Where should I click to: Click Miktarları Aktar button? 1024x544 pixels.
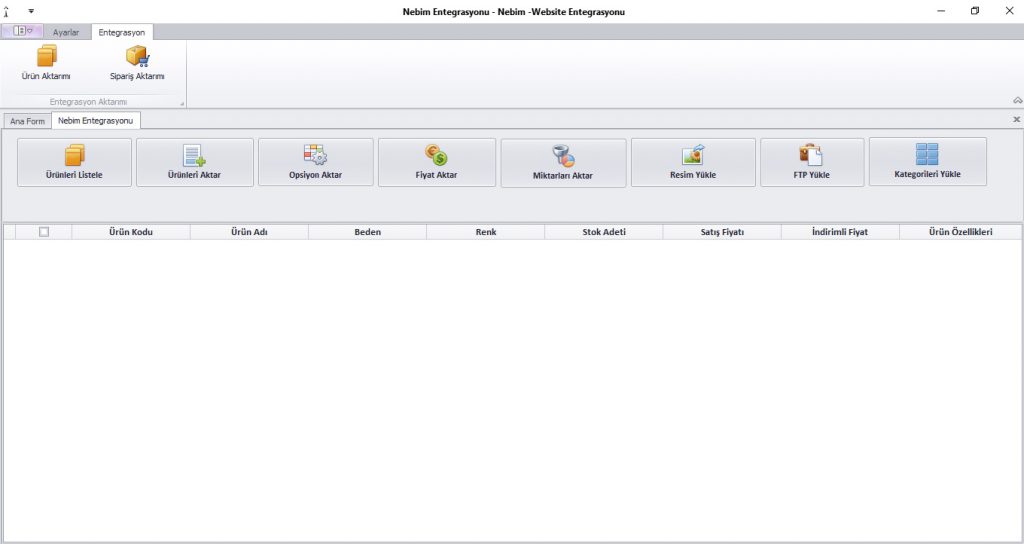(563, 163)
